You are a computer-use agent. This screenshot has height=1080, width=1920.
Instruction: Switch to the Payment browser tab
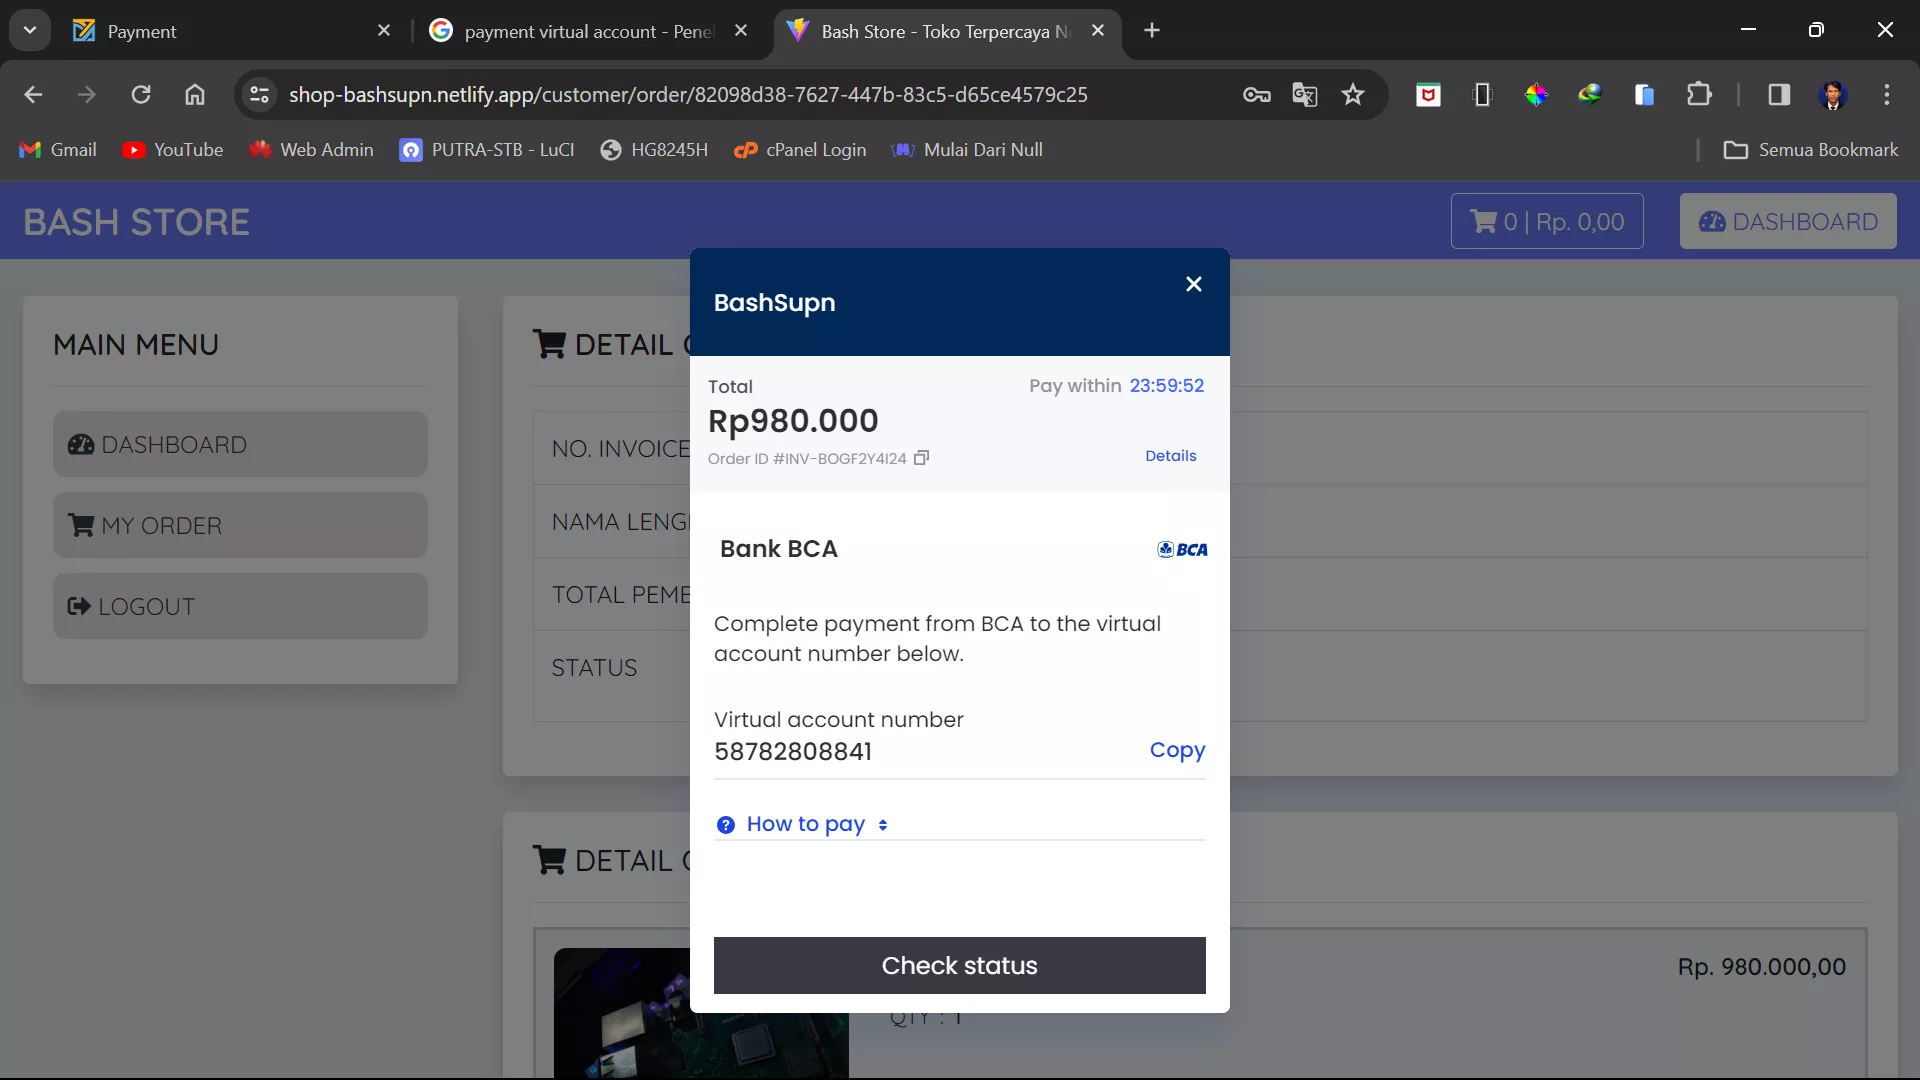pos(230,31)
